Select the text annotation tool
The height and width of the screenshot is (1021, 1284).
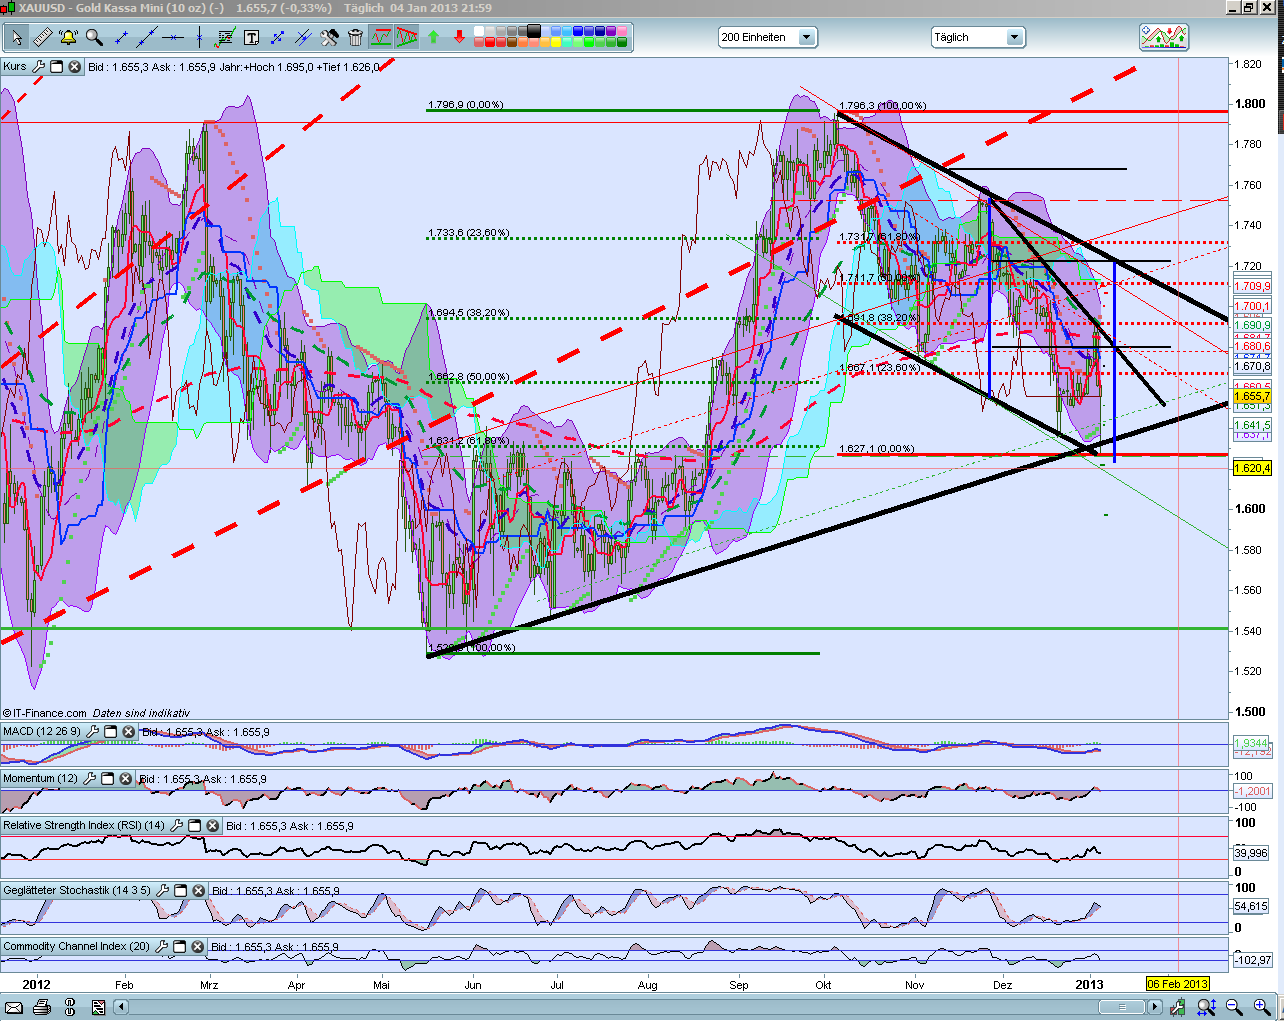251,38
